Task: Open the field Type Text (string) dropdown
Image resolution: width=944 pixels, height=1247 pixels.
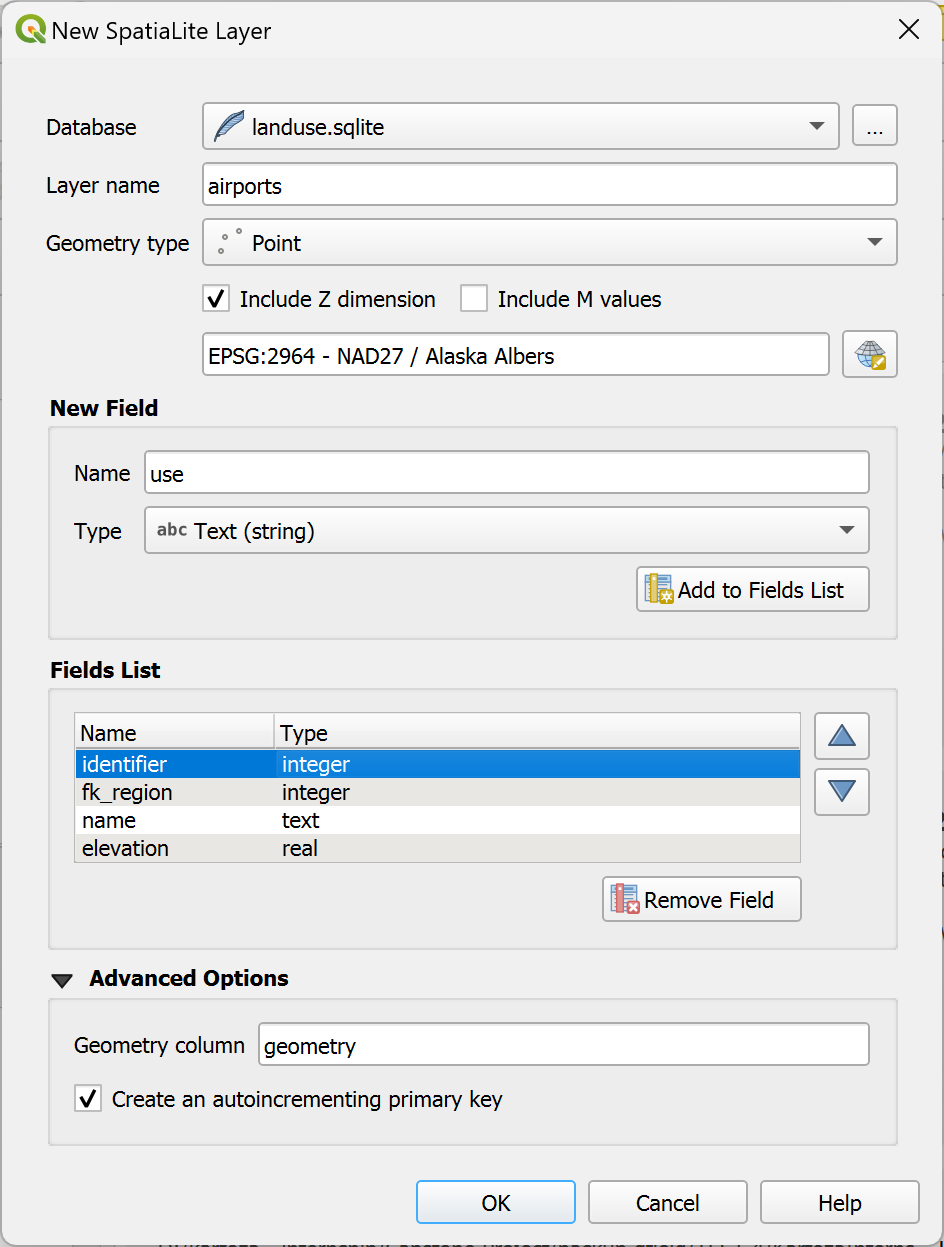Action: (x=506, y=531)
